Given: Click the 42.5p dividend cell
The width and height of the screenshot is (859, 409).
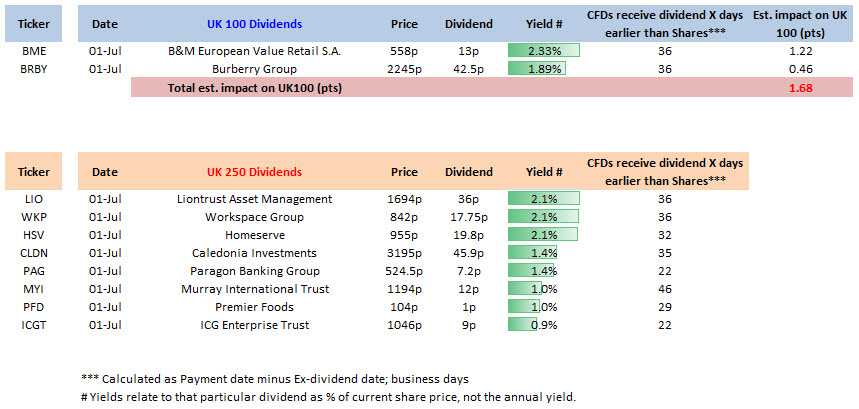Looking at the screenshot, I should coord(468,70).
